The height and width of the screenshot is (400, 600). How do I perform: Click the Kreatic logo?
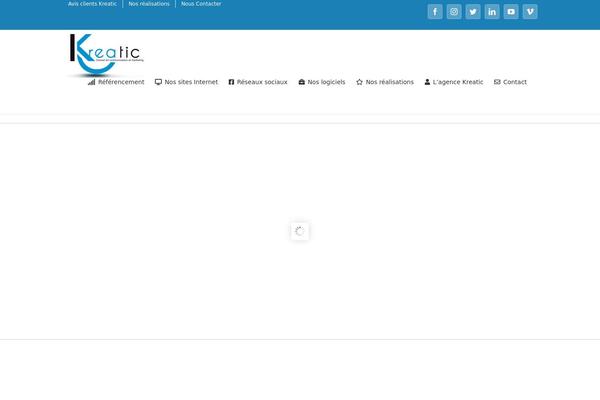point(106,56)
